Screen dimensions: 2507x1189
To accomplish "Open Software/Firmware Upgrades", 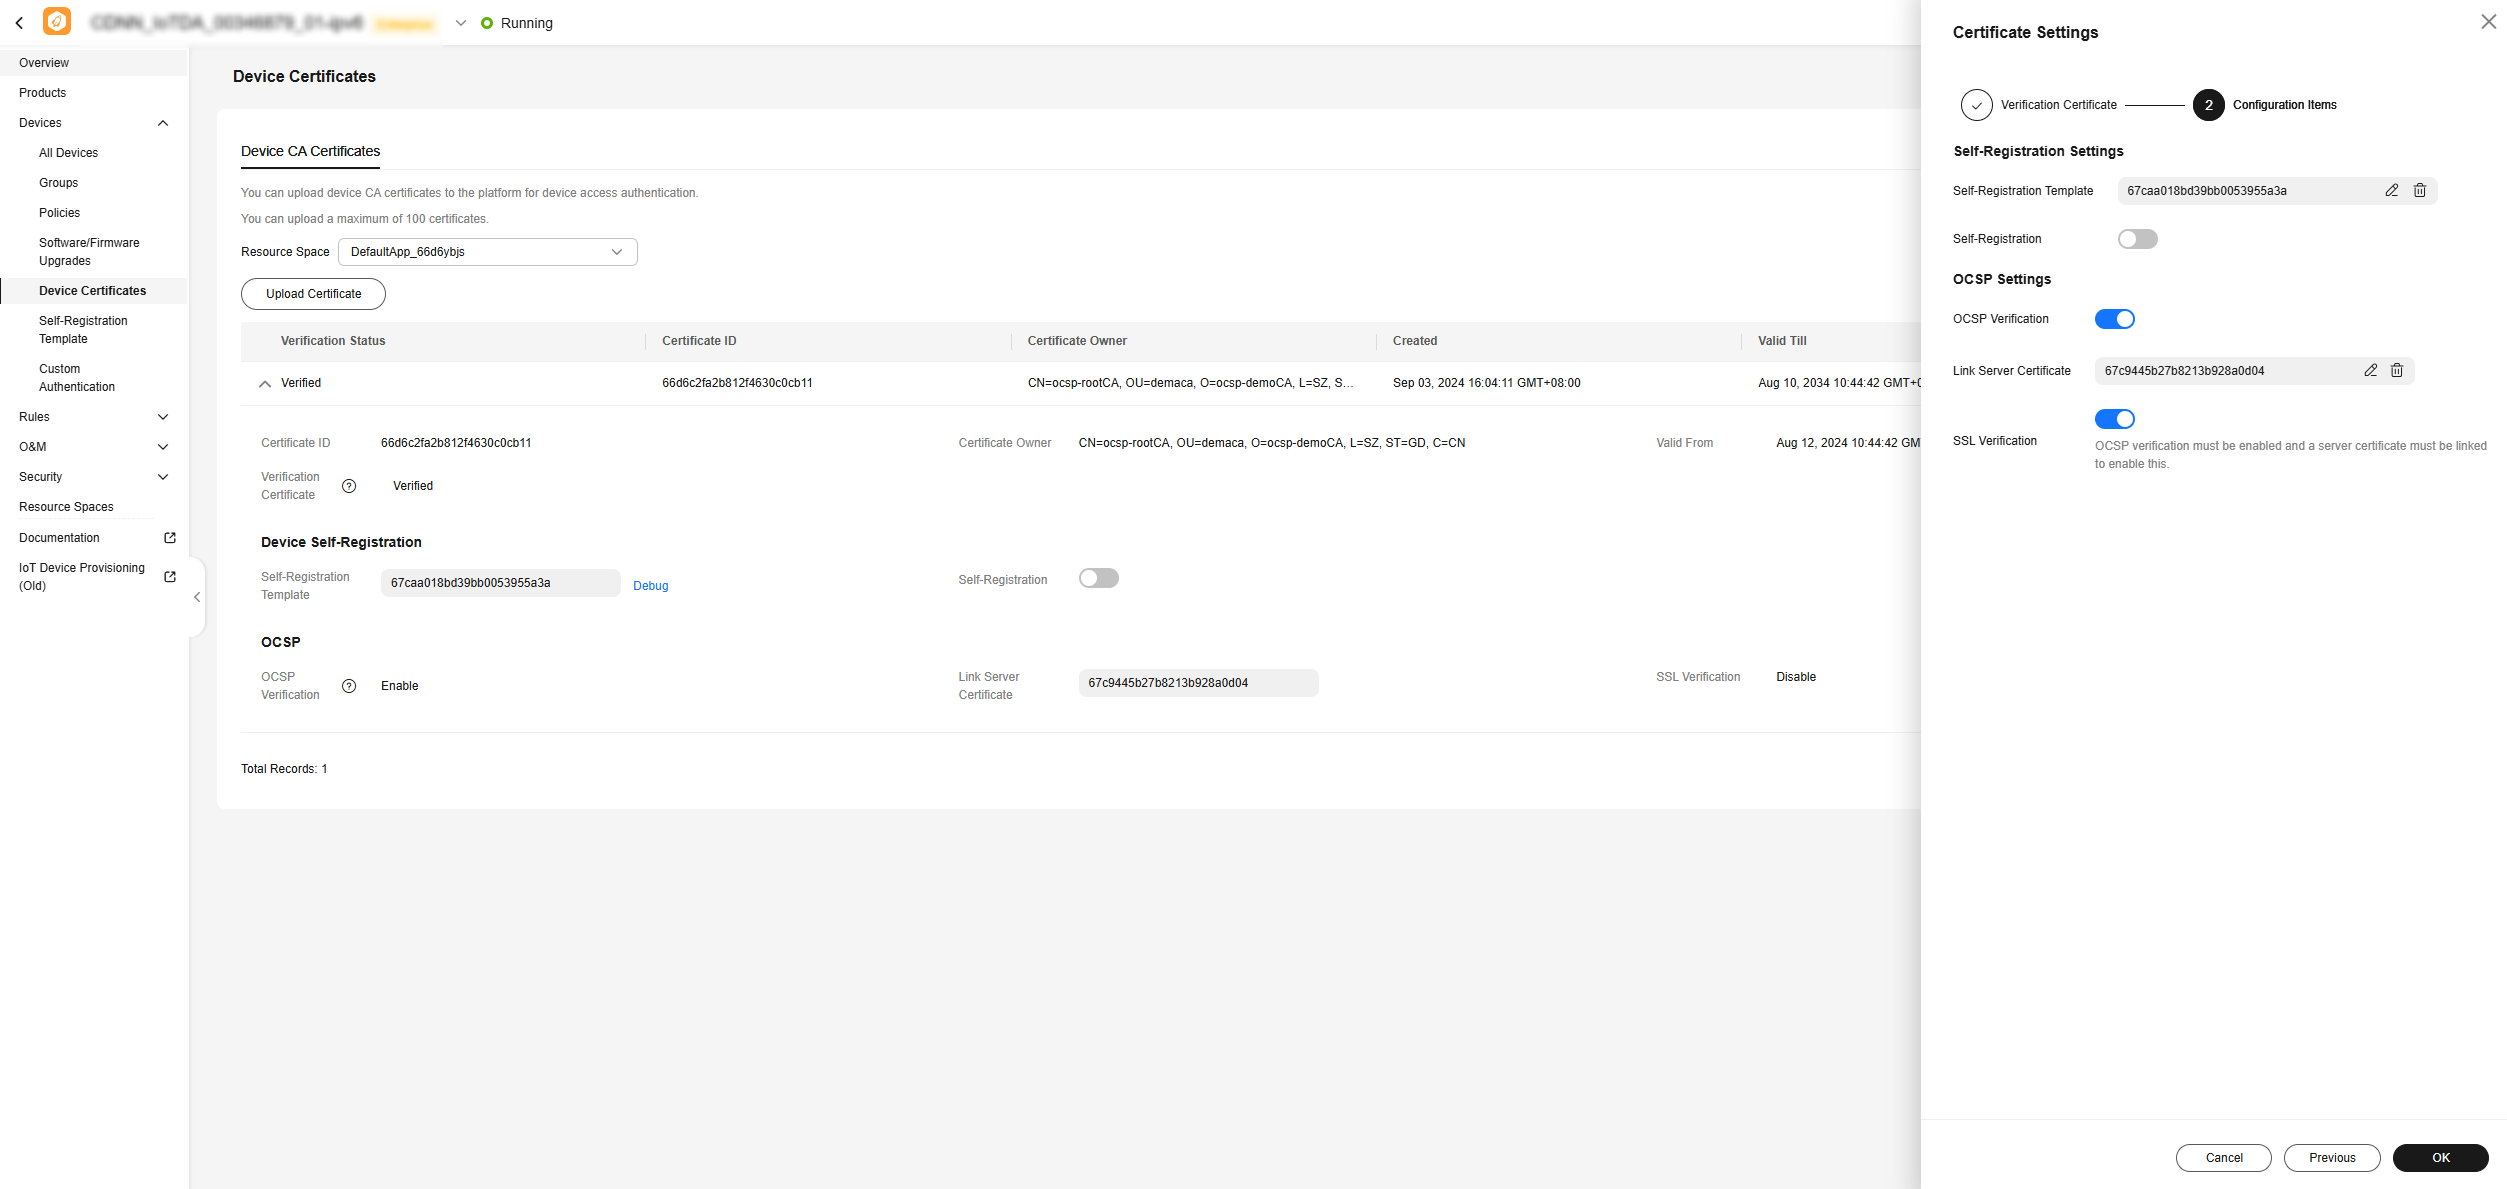I will (89, 252).
